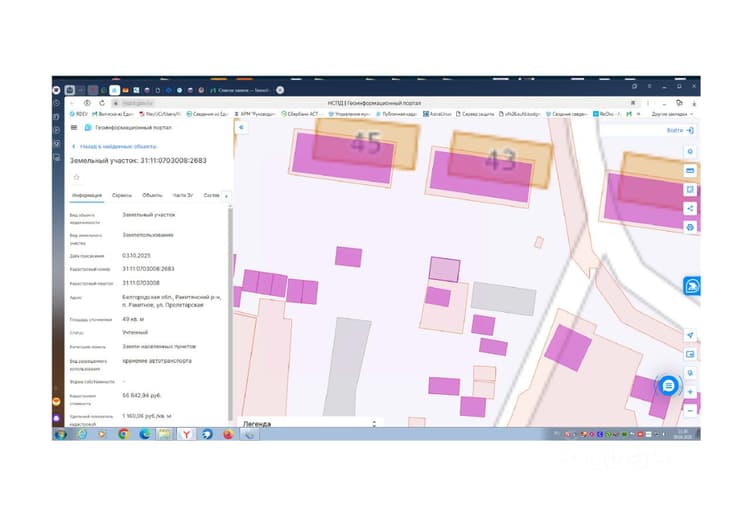Screen dimensions: 750x530
Task: Switch to the Список заявок browser tab
Action: (x=241, y=90)
